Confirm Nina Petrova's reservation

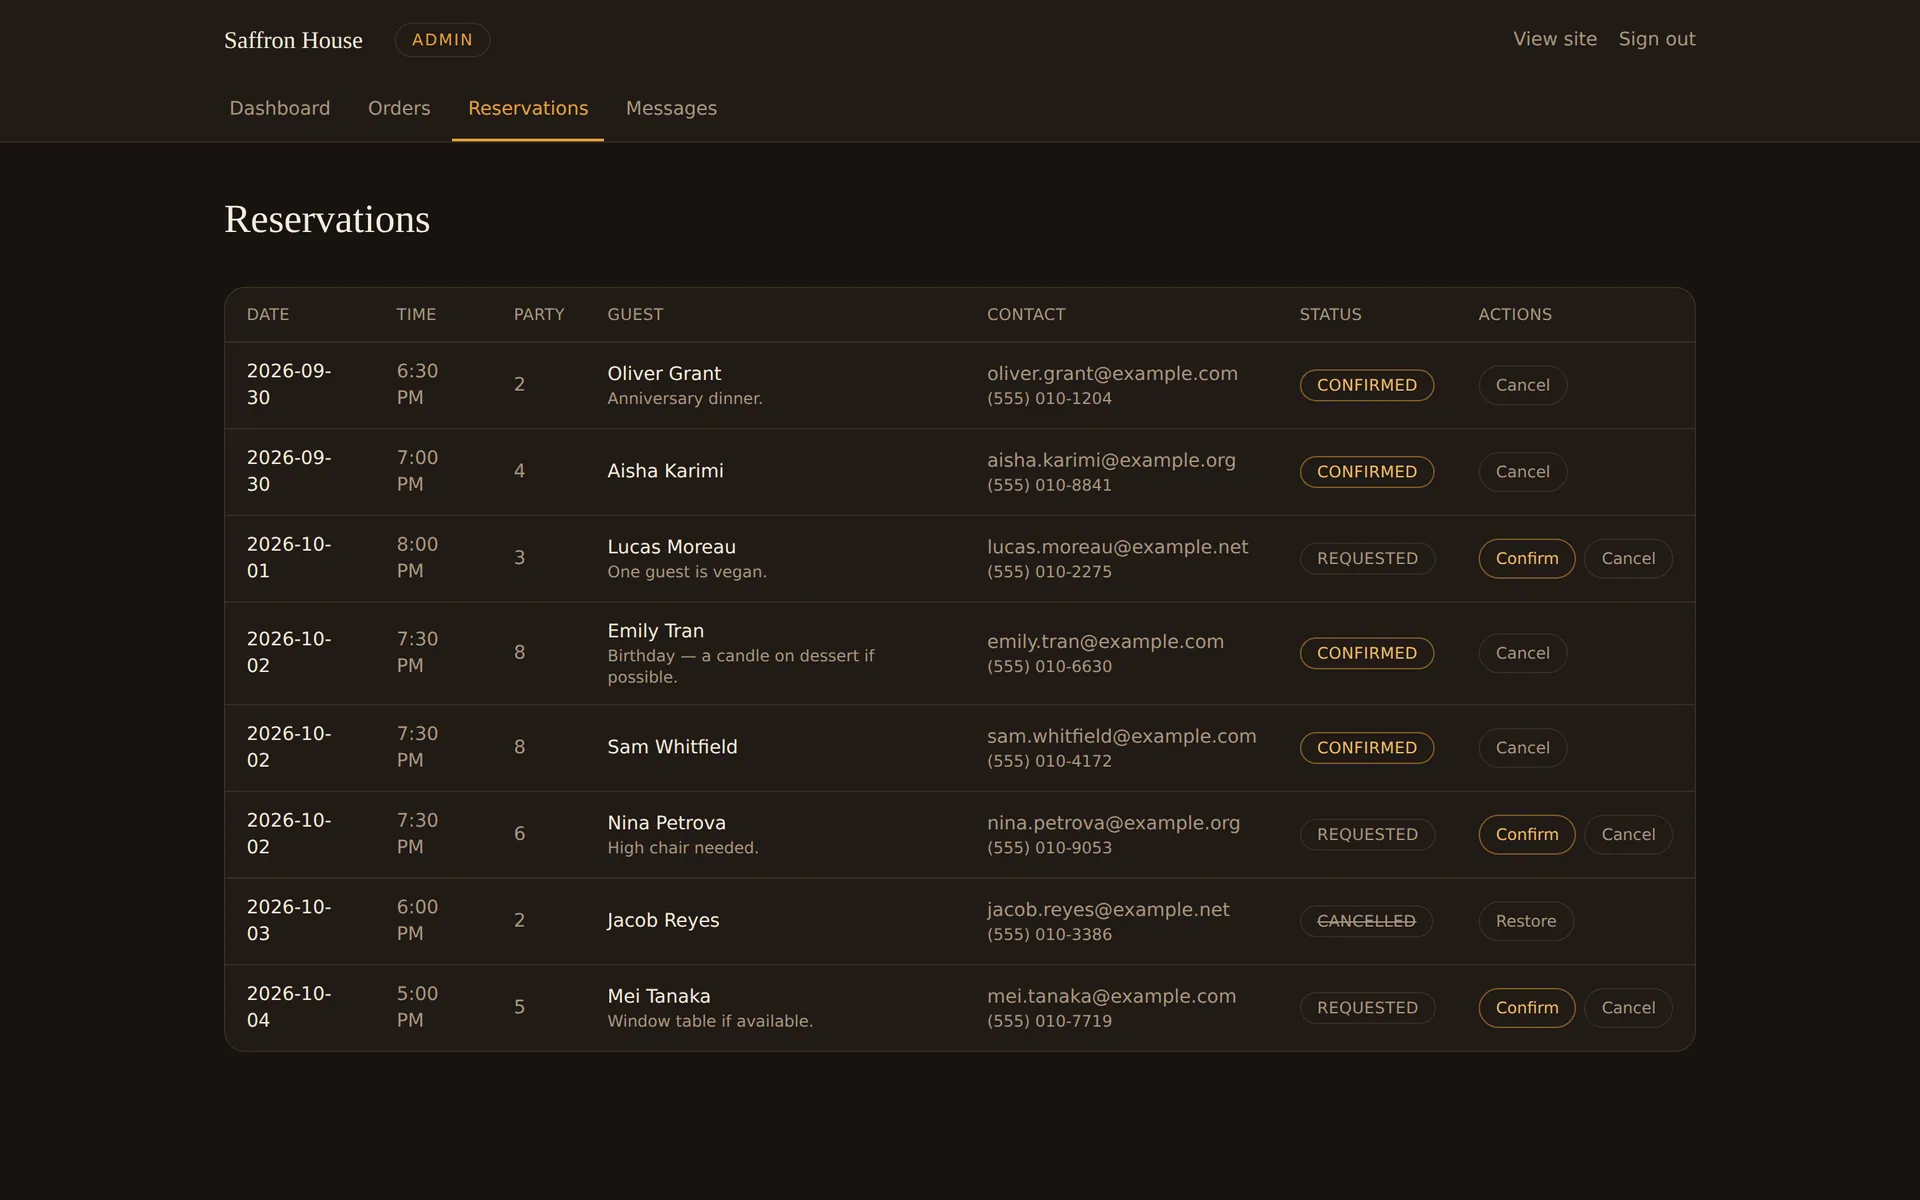[x=1526, y=834]
